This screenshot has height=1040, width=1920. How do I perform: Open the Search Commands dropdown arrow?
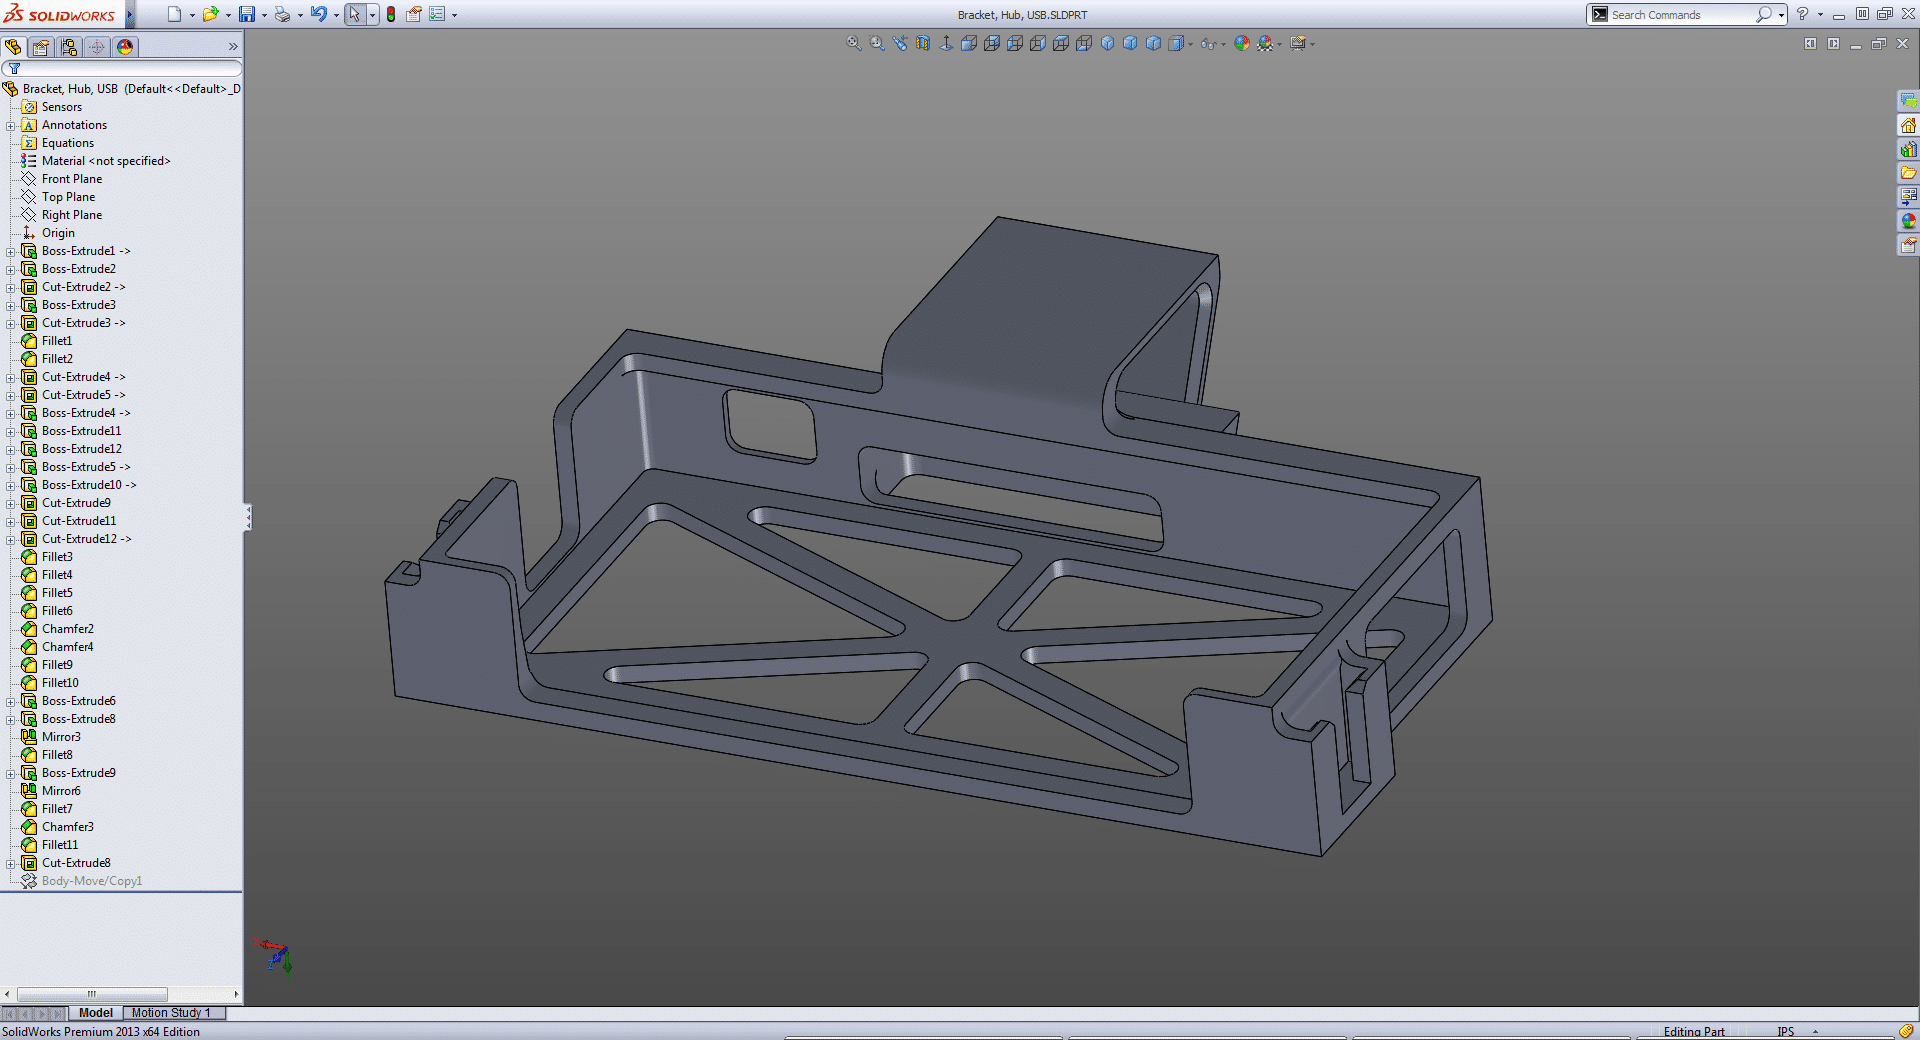coord(1782,15)
